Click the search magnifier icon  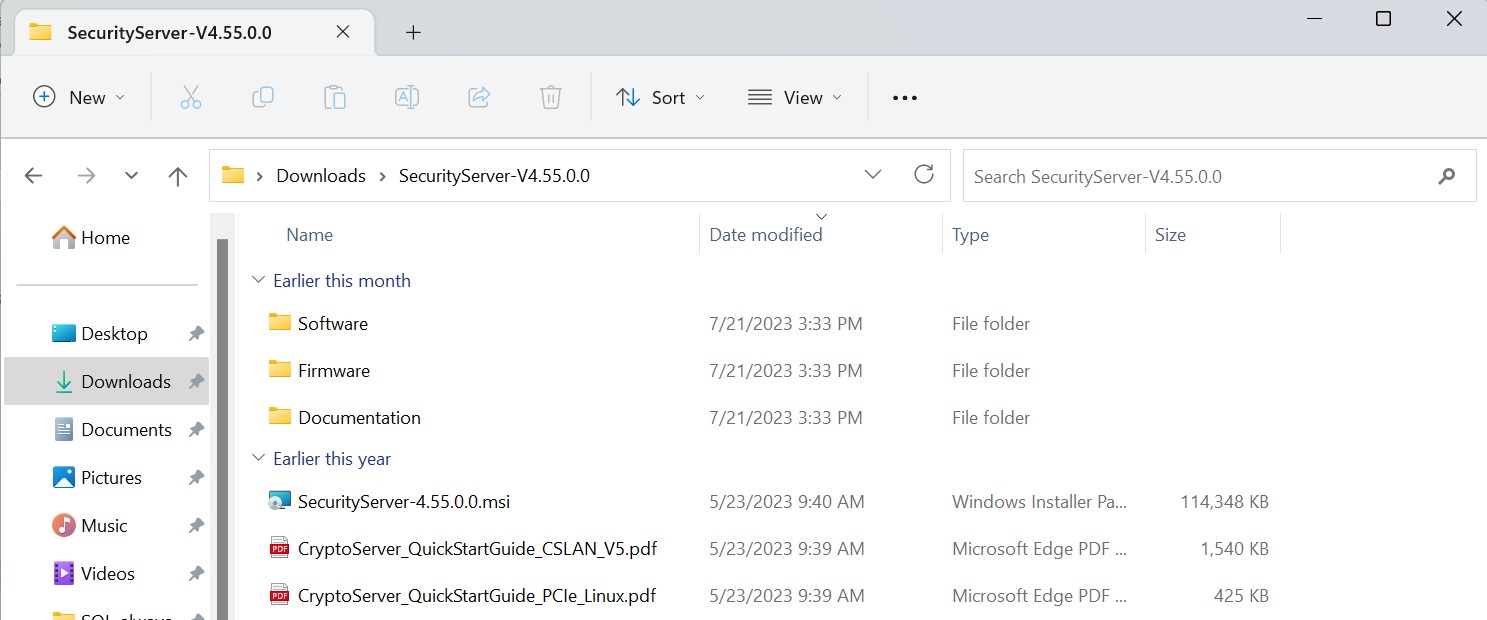(x=1446, y=176)
